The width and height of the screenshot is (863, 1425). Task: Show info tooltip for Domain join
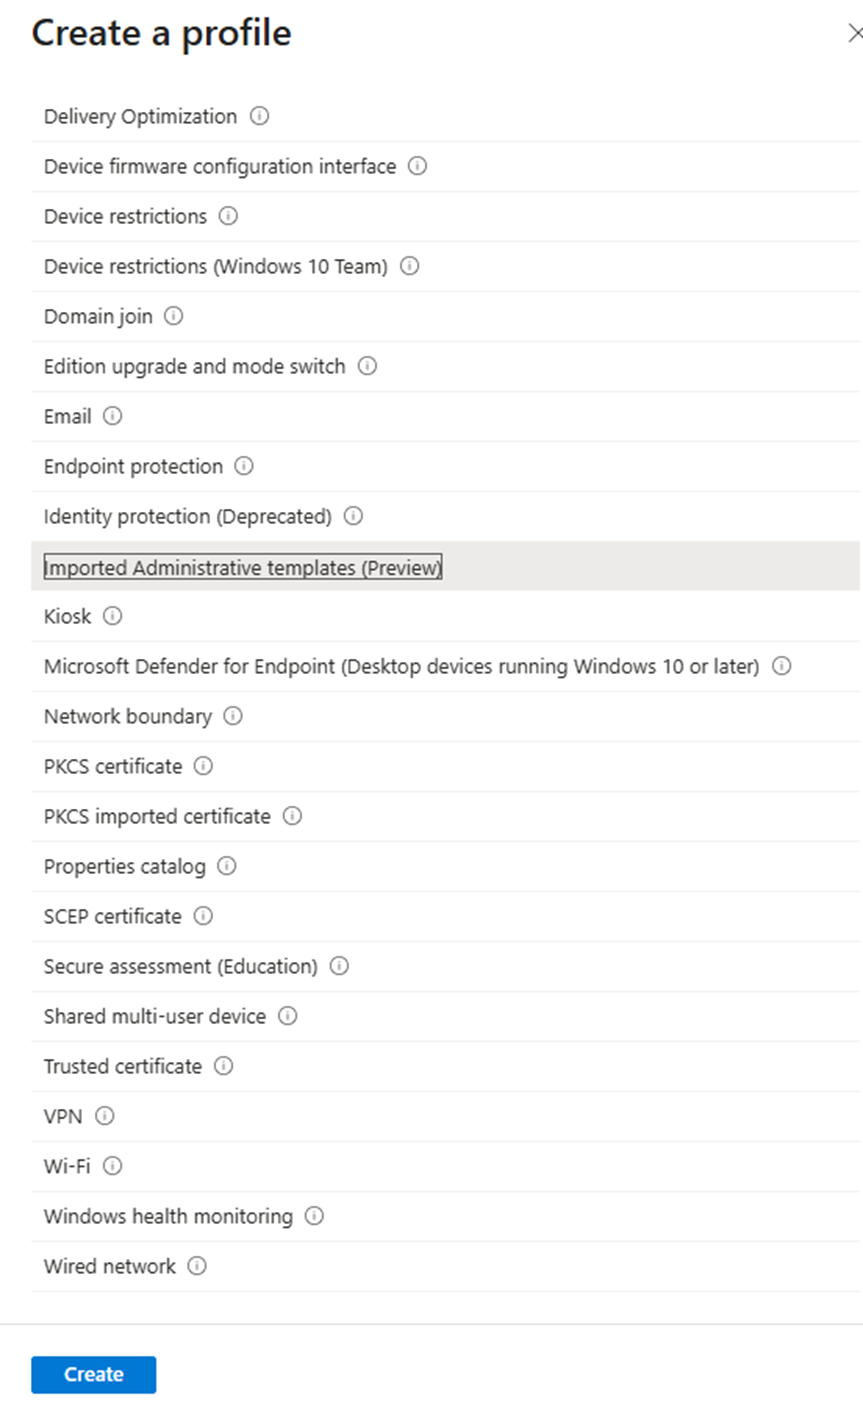click(174, 316)
